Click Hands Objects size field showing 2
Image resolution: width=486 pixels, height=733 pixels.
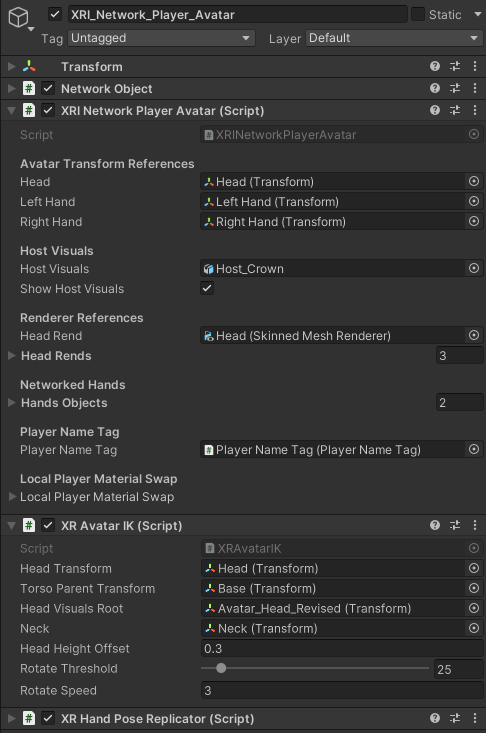[459, 402]
